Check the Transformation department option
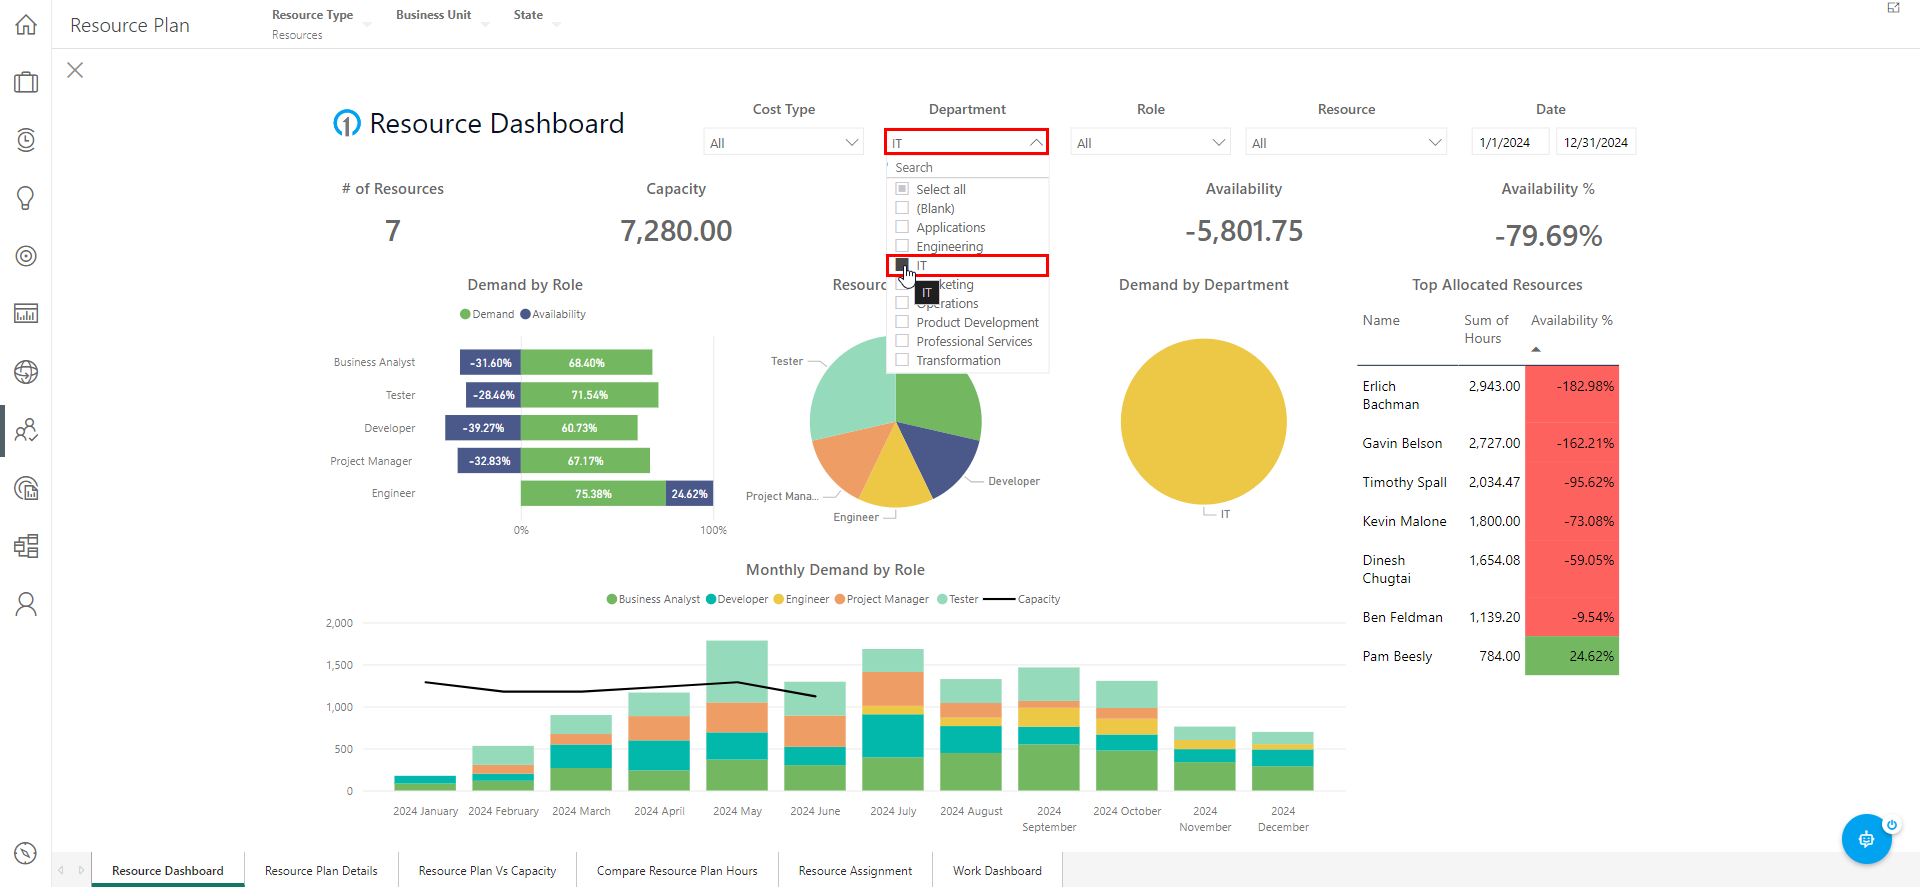The width and height of the screenshot is (1920, 892). (902, 360)
